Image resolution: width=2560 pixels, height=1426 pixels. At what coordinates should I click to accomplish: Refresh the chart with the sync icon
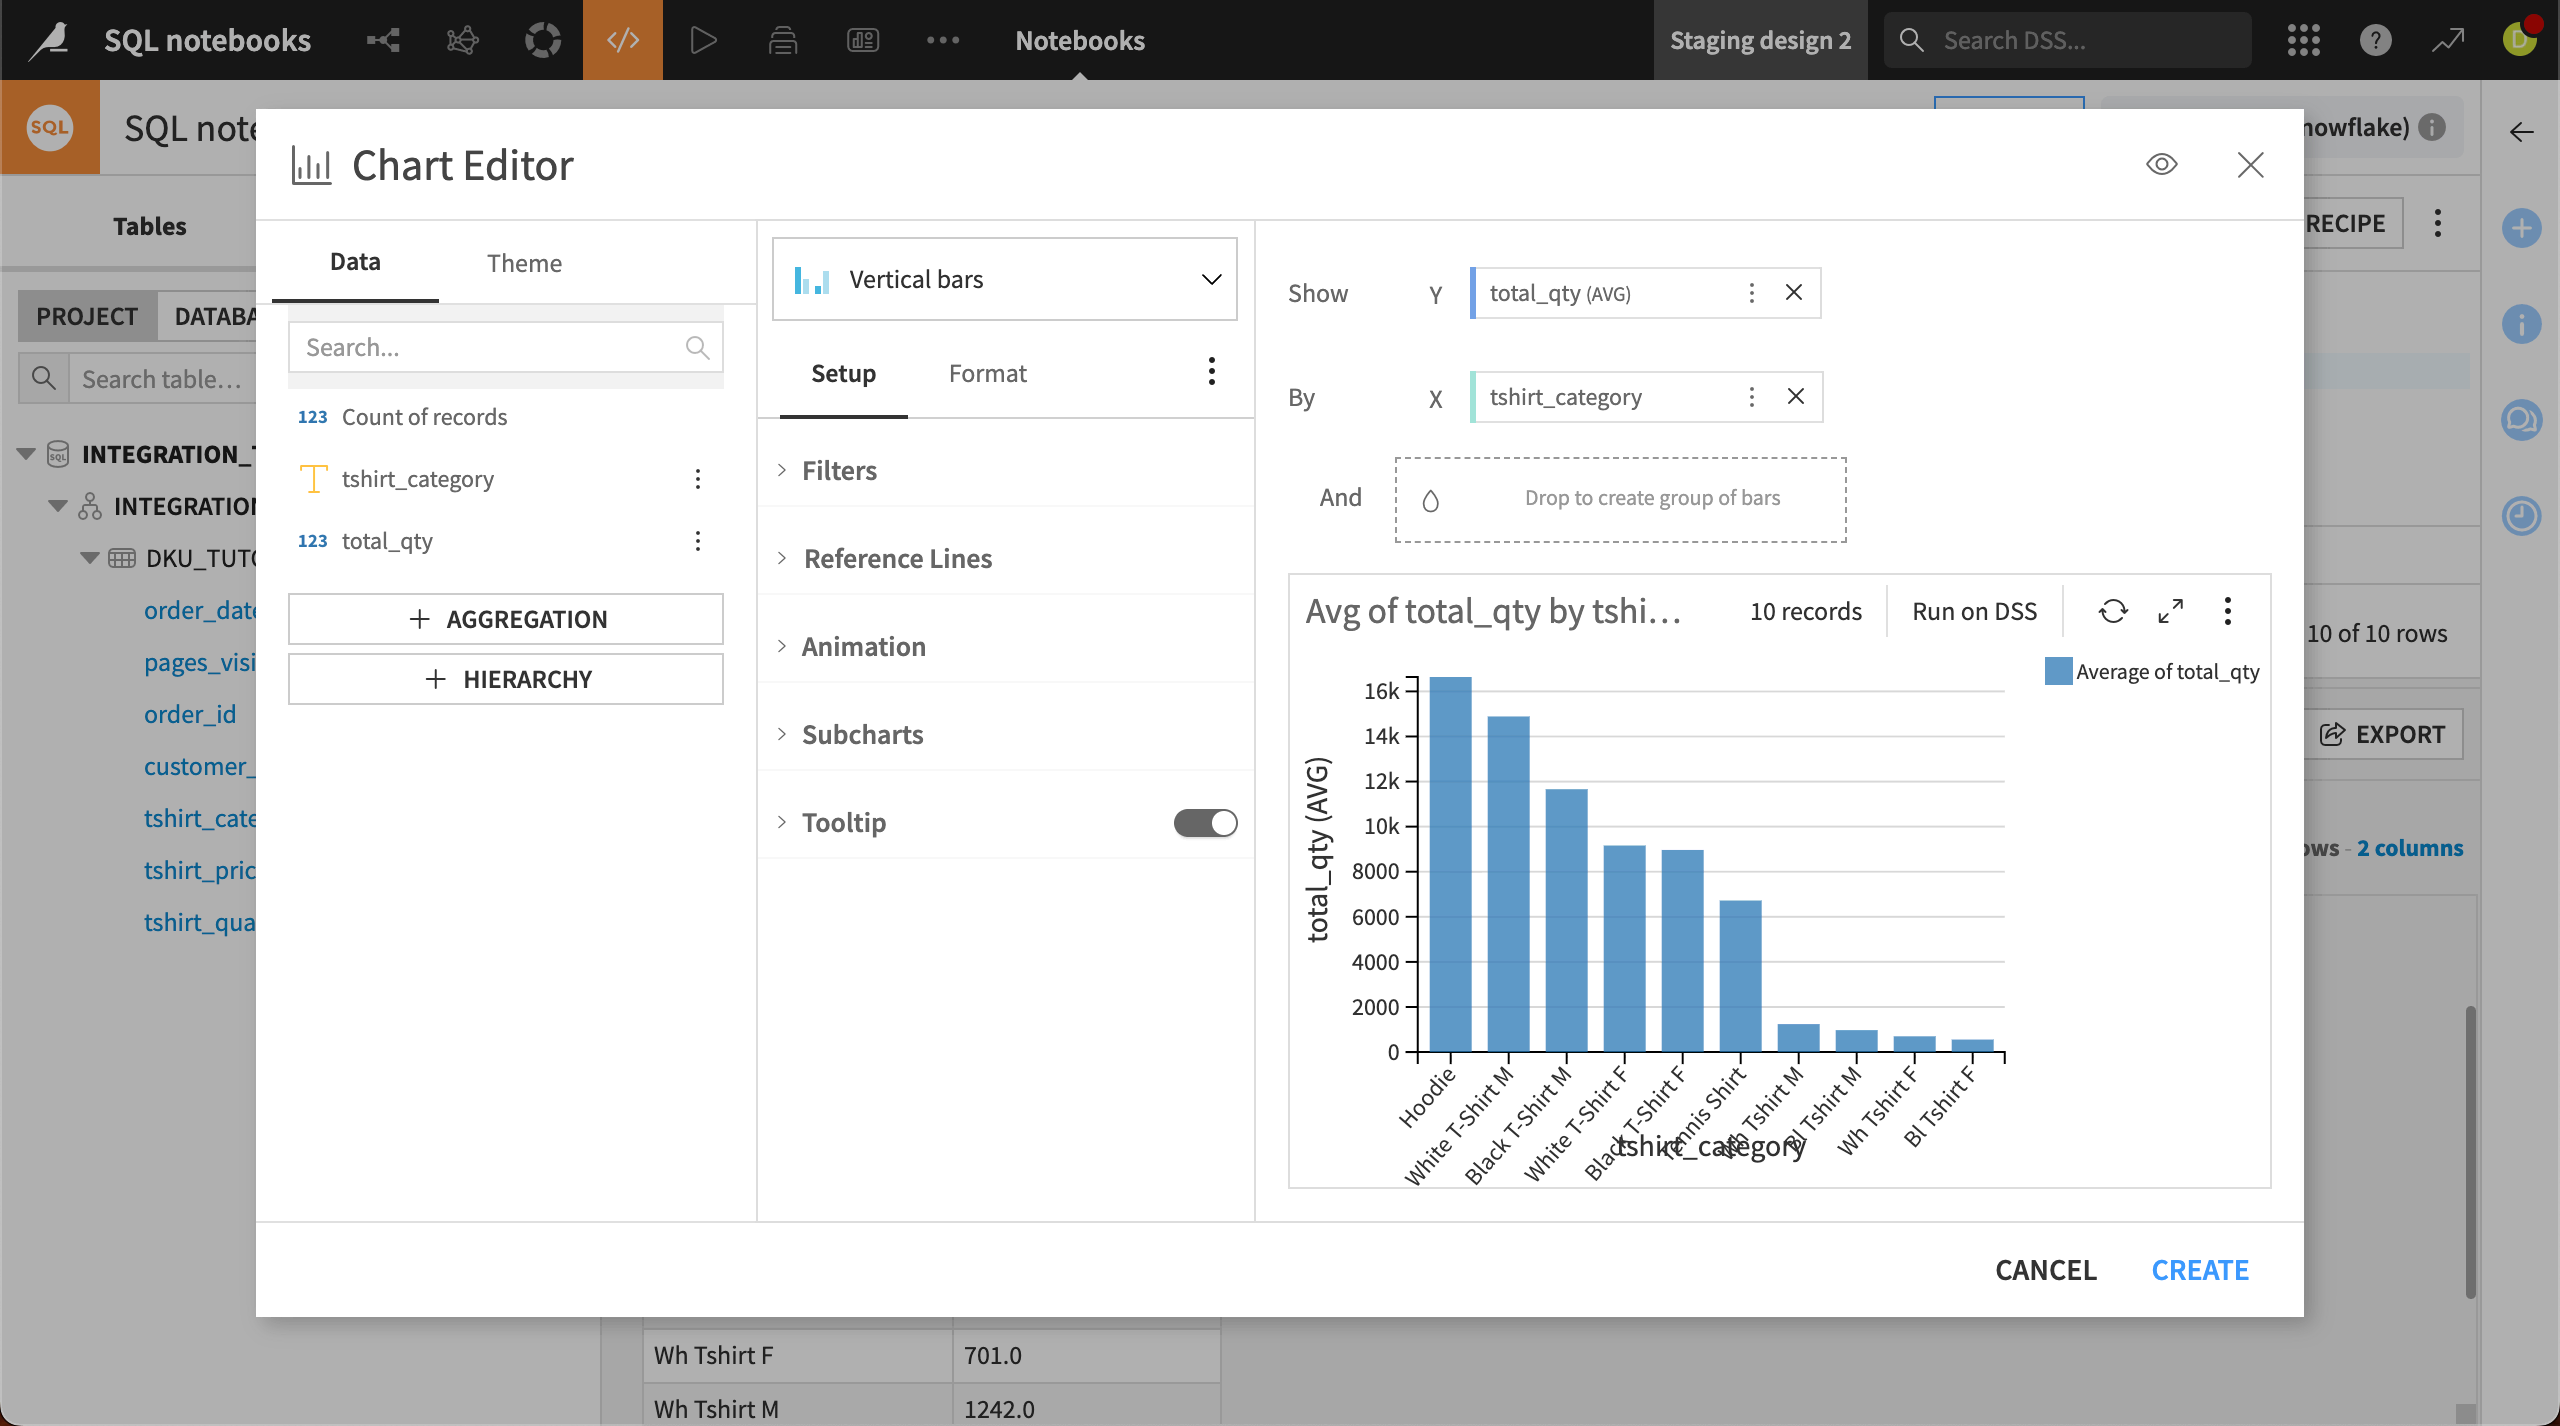pyautogui.click(x=2113, y=611)
